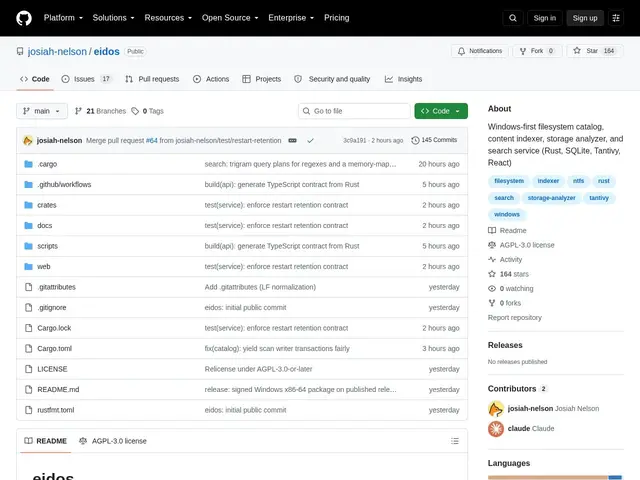Open the Report repository link
The image size is (640, 480).
click(x=515, y=318)
